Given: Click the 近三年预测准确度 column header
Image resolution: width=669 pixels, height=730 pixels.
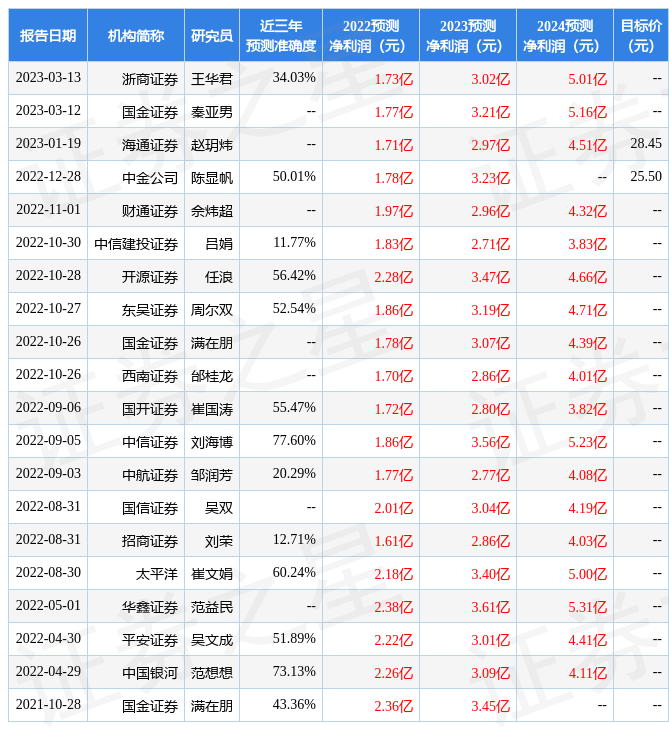Looking at the screenshot, I should click(281, 35).
